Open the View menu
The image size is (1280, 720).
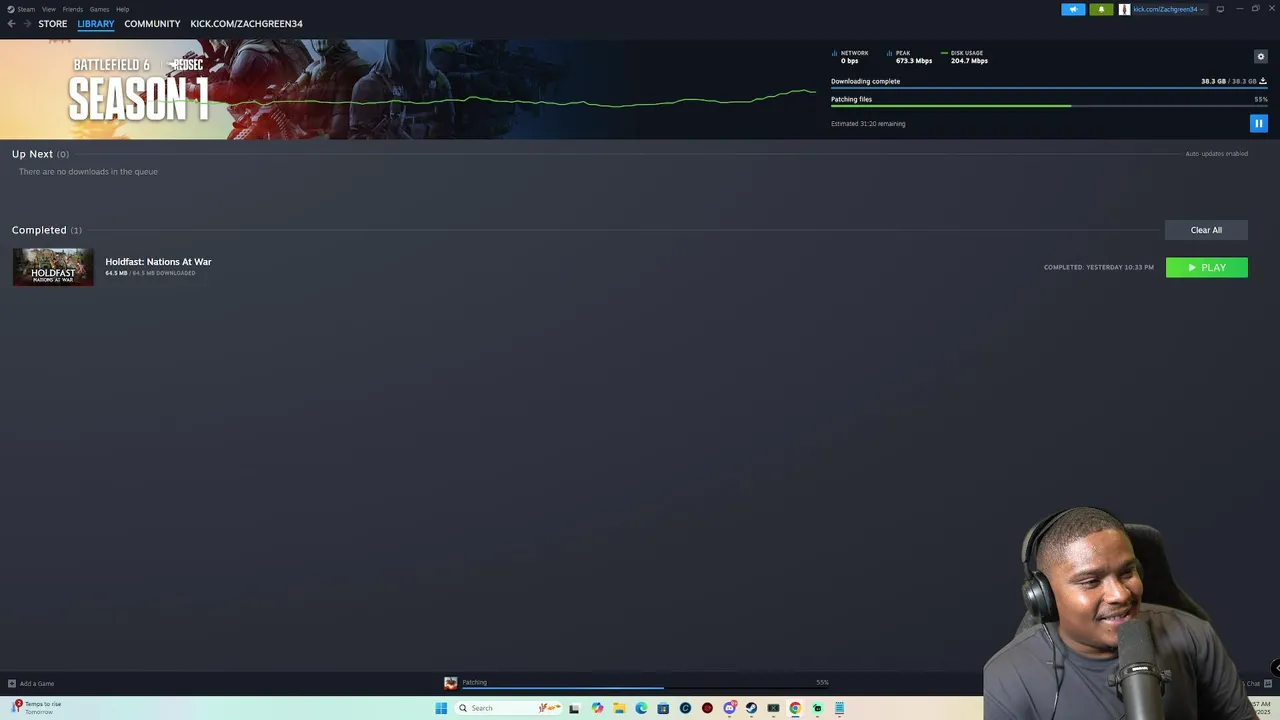pos(48,9)
